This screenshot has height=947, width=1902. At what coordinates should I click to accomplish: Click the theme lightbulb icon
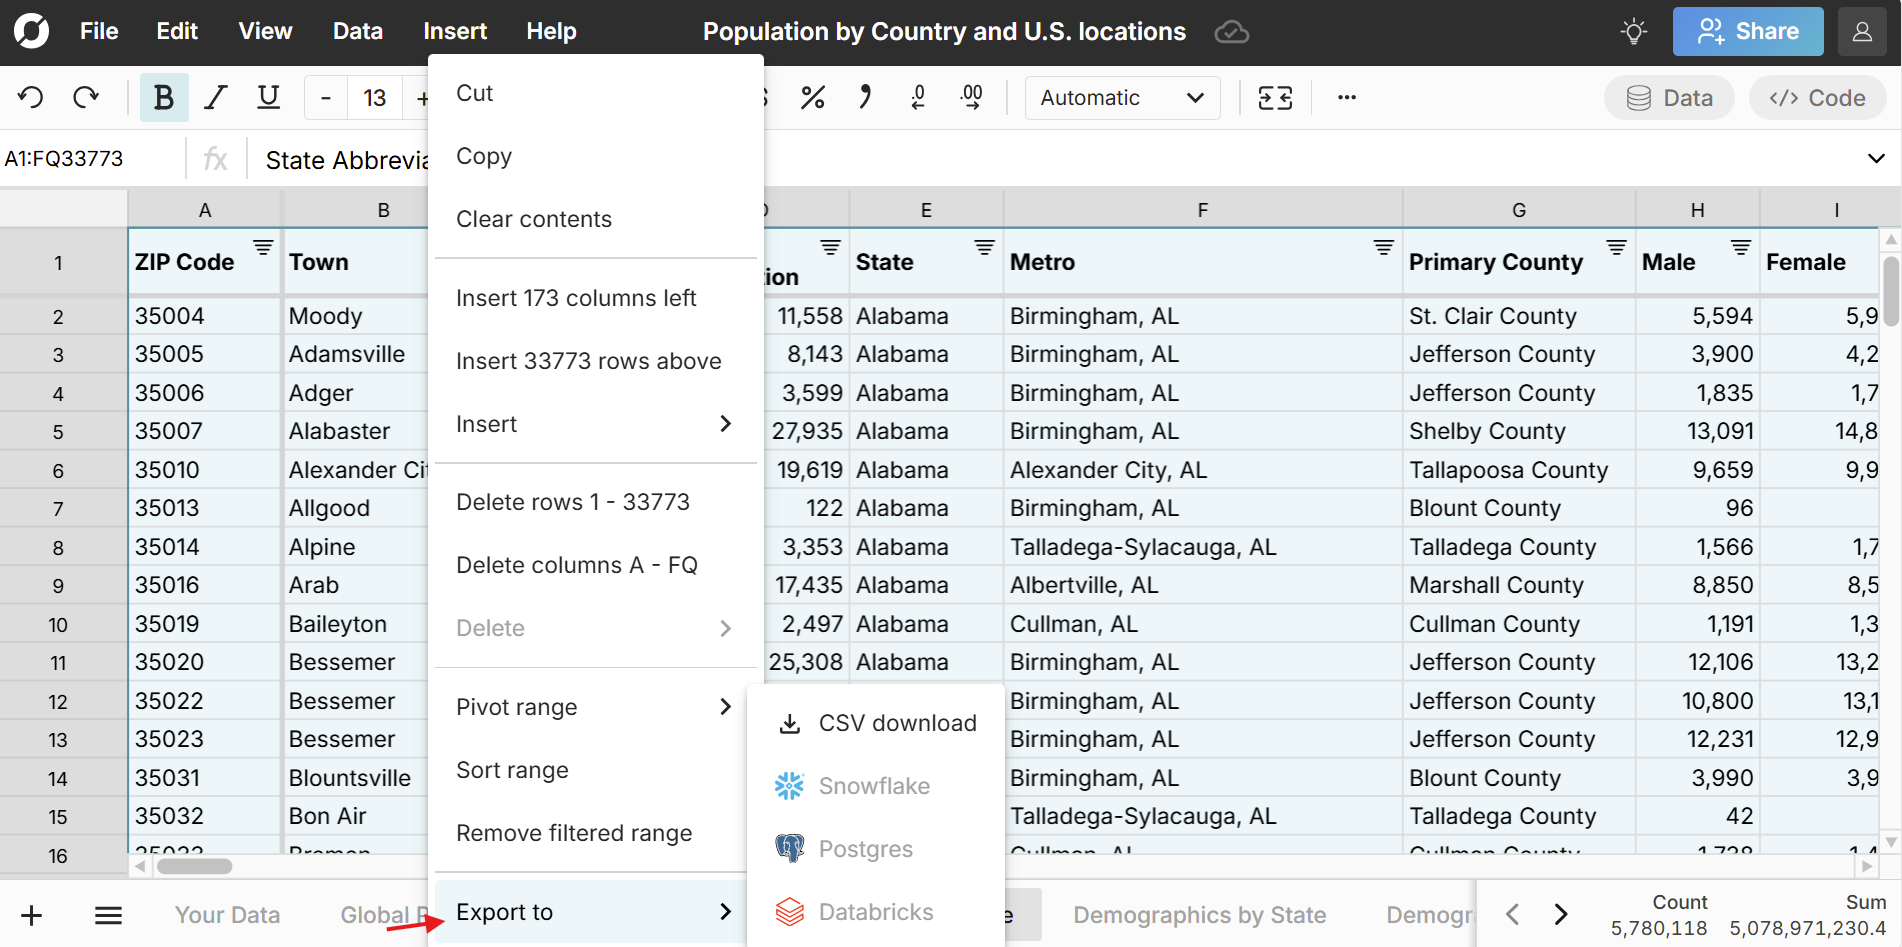(1633, 32)
